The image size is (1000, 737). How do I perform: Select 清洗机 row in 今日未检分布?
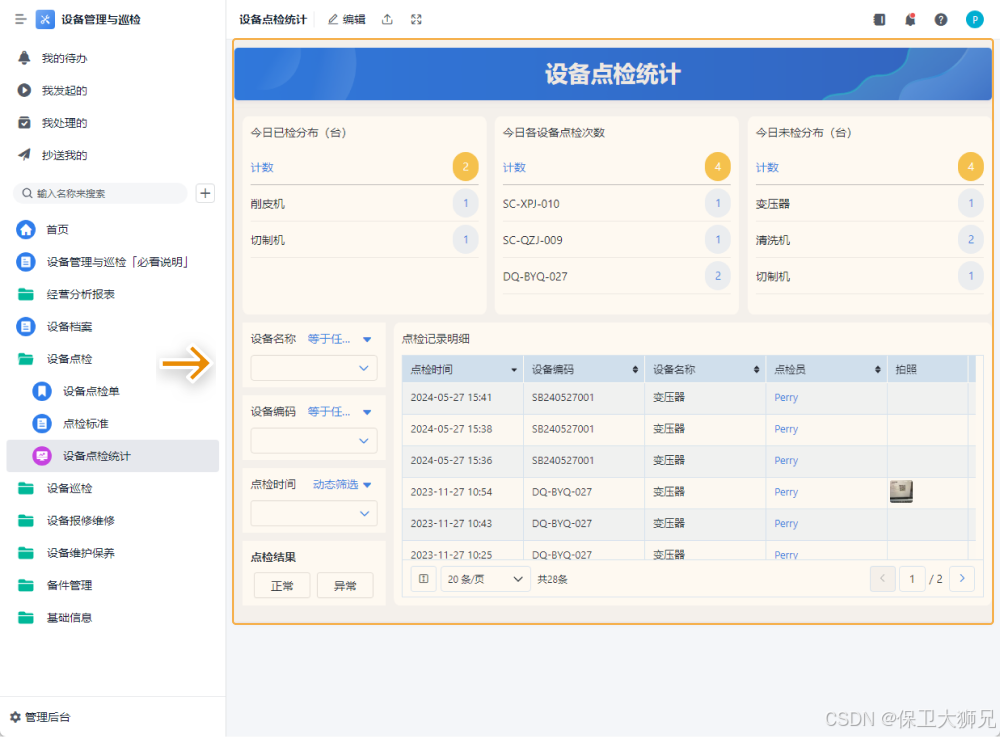coord(869,240)
